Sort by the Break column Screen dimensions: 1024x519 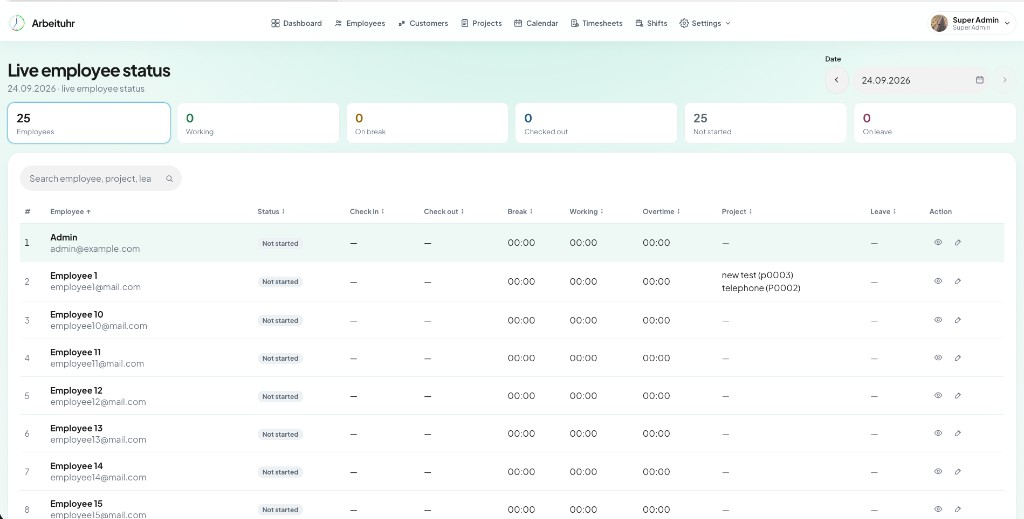coord(520,212)
